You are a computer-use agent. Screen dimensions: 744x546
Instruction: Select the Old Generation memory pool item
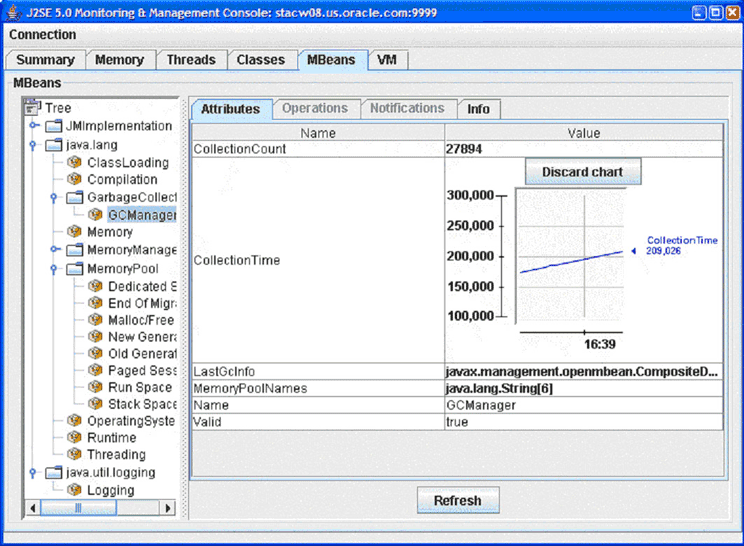point(141,353)
